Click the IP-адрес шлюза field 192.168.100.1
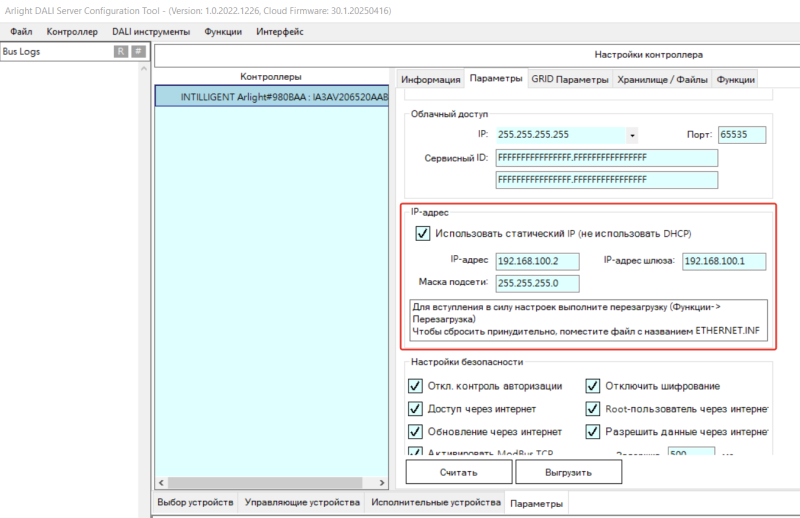This screenshot has height=518, width=800. click(724, 261)
